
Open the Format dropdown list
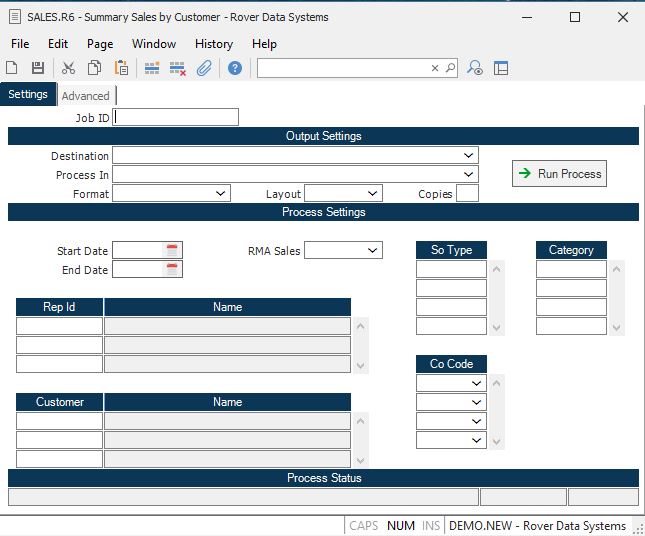pyautogui.click(x=221, y=193)
